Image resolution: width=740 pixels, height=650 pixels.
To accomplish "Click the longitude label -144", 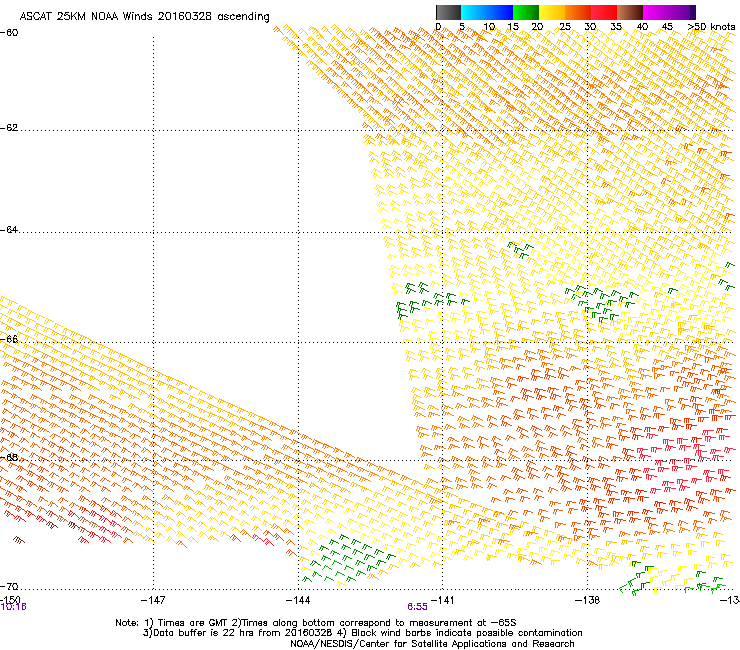I will pyautogui.click(x=298, y=600).
